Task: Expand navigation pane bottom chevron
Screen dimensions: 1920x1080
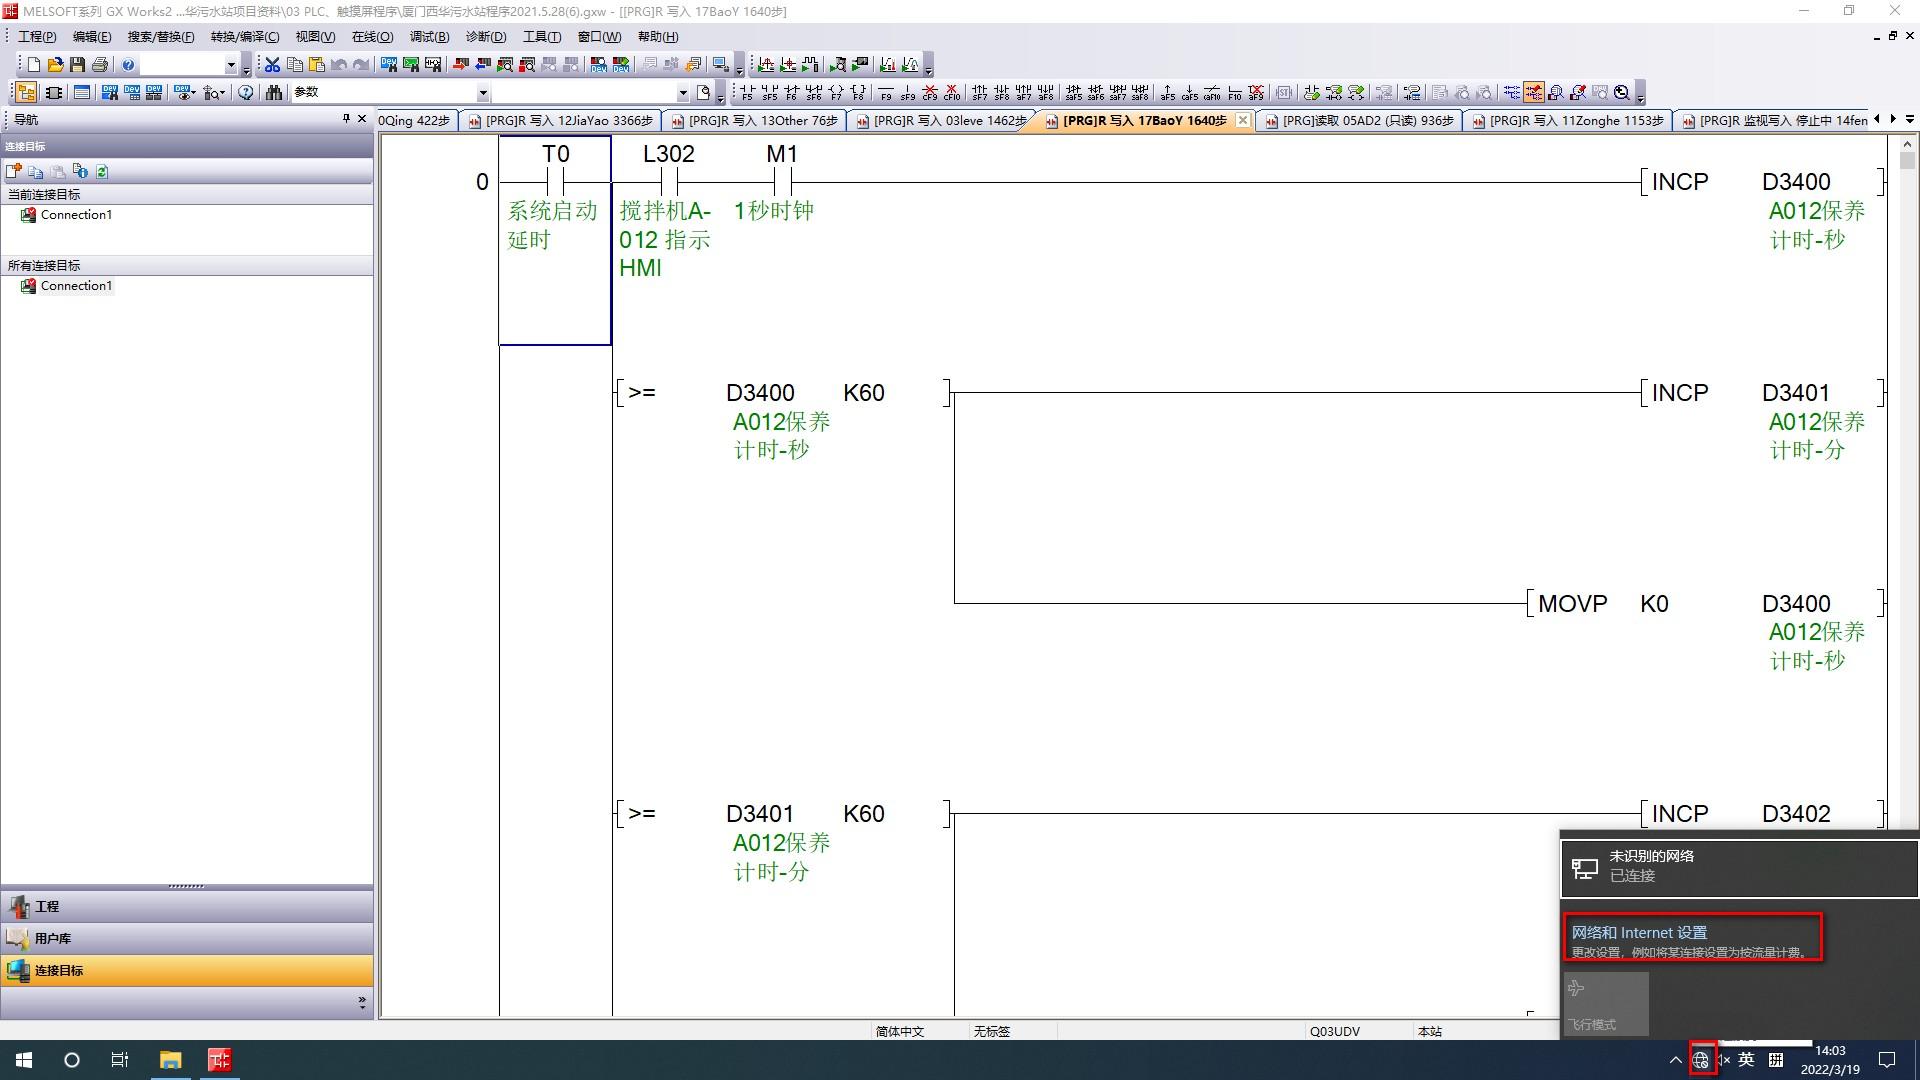Action: click(361, 1001)
